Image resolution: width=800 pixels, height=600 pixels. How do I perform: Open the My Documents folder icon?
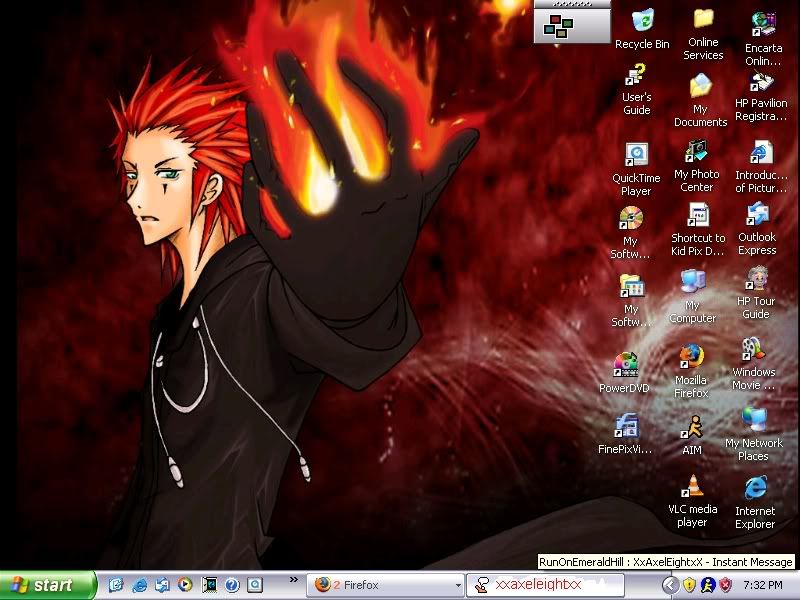pyautogui.click(x=700, y=99)
